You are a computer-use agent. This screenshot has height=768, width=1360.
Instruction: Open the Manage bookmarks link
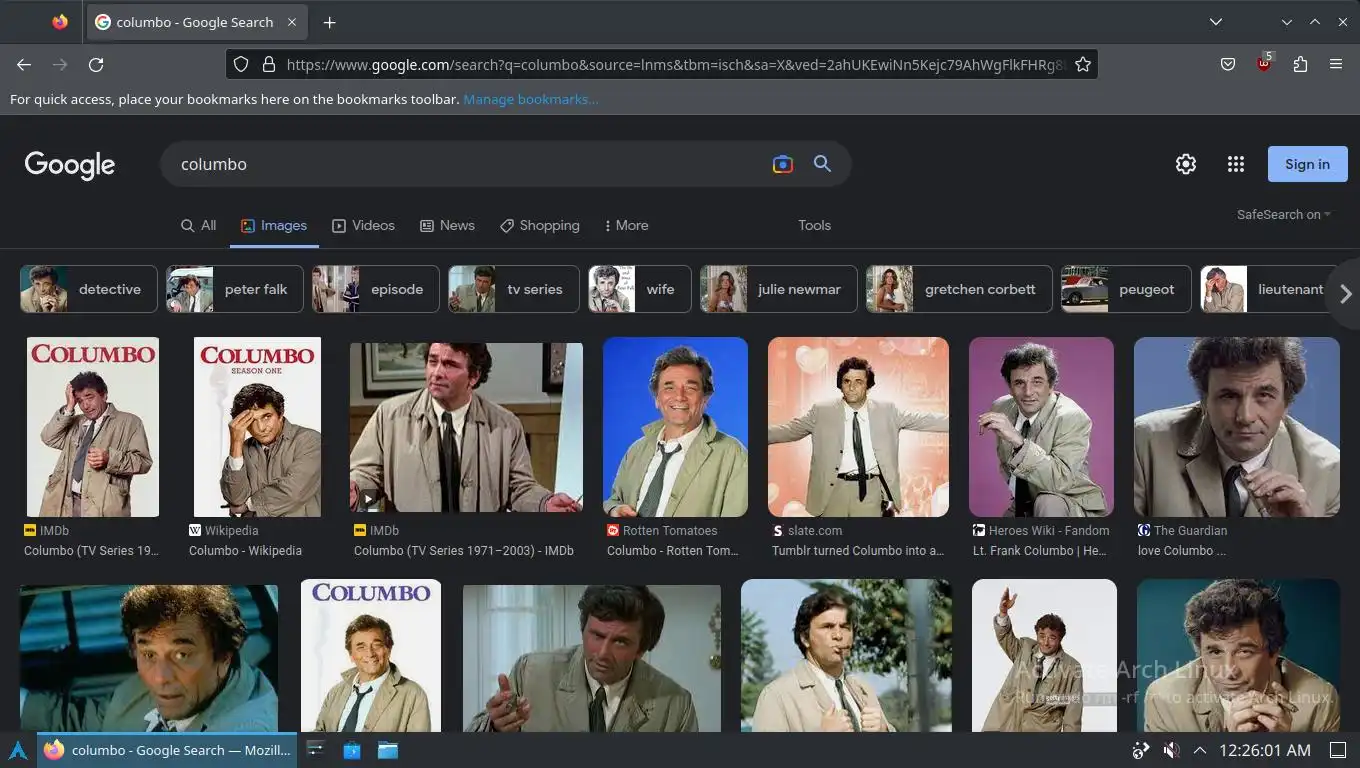coord(531,99)
